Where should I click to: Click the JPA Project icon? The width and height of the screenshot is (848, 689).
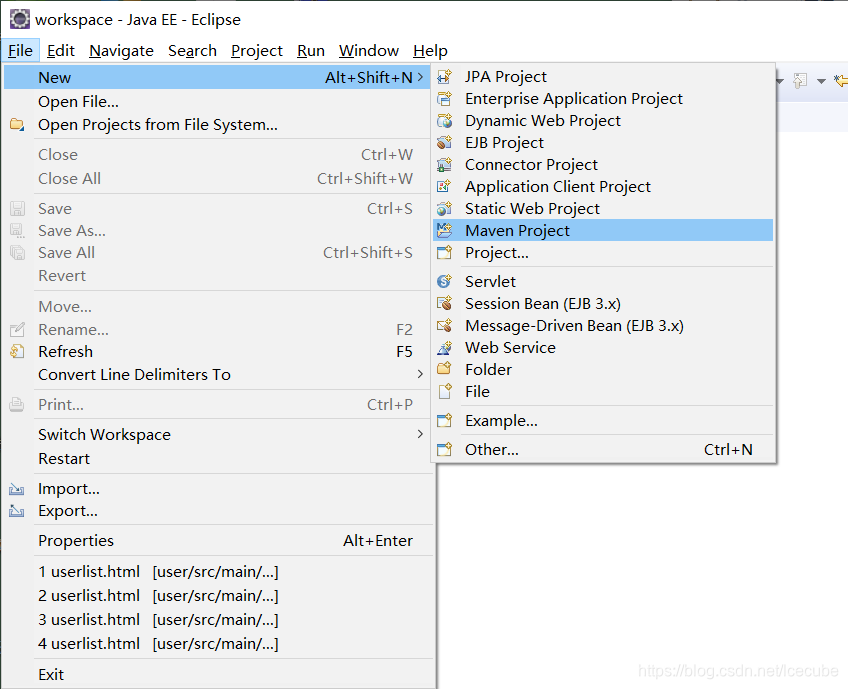coord(445,77)
